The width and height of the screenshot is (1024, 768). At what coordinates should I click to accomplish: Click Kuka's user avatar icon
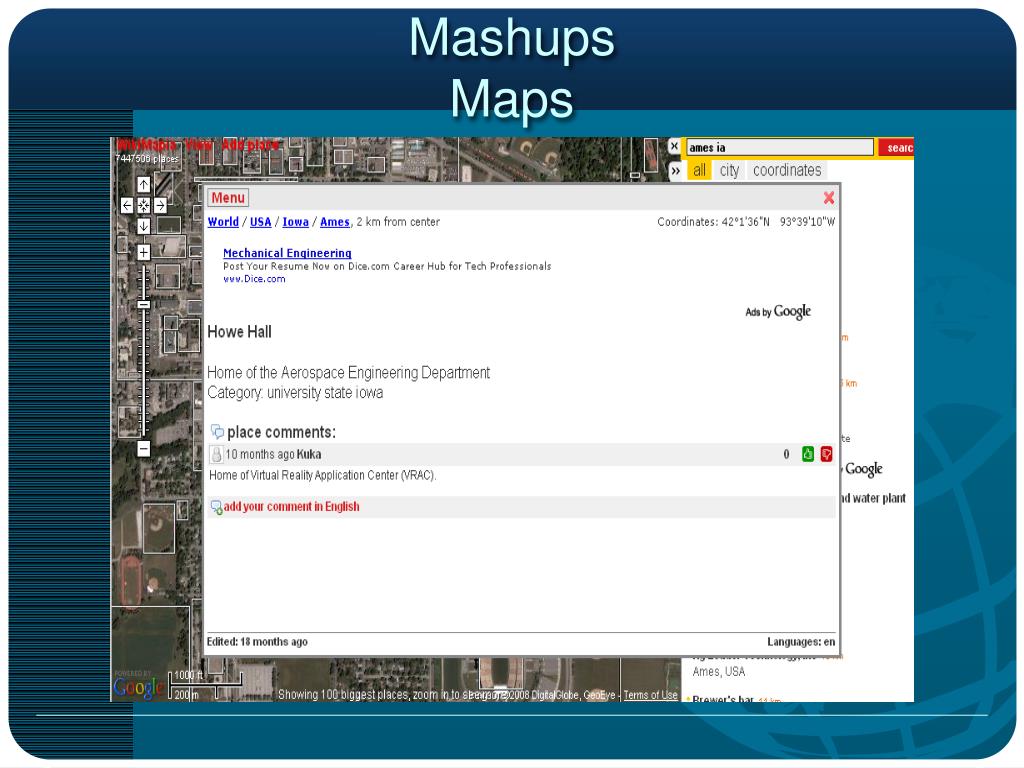coord(216,454)
